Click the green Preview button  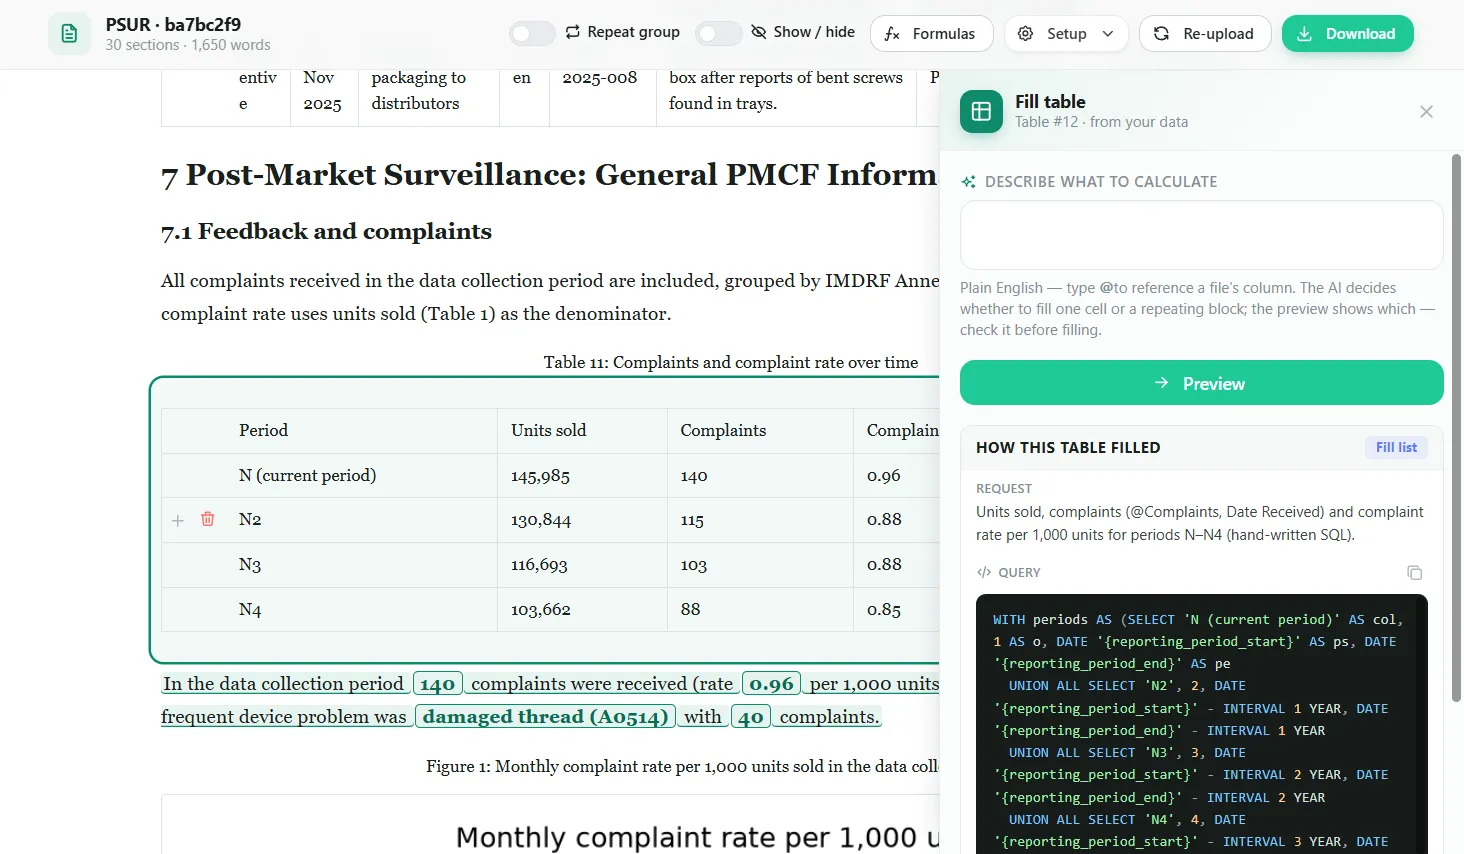[x=1201, y=383]
